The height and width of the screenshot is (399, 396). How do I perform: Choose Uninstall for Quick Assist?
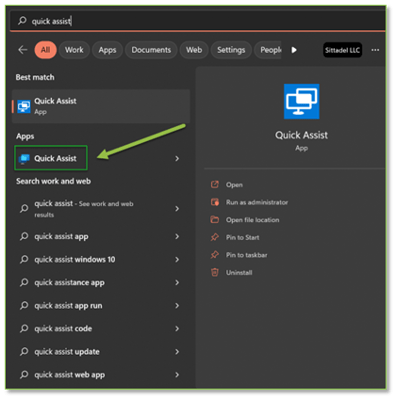[239, 273]
